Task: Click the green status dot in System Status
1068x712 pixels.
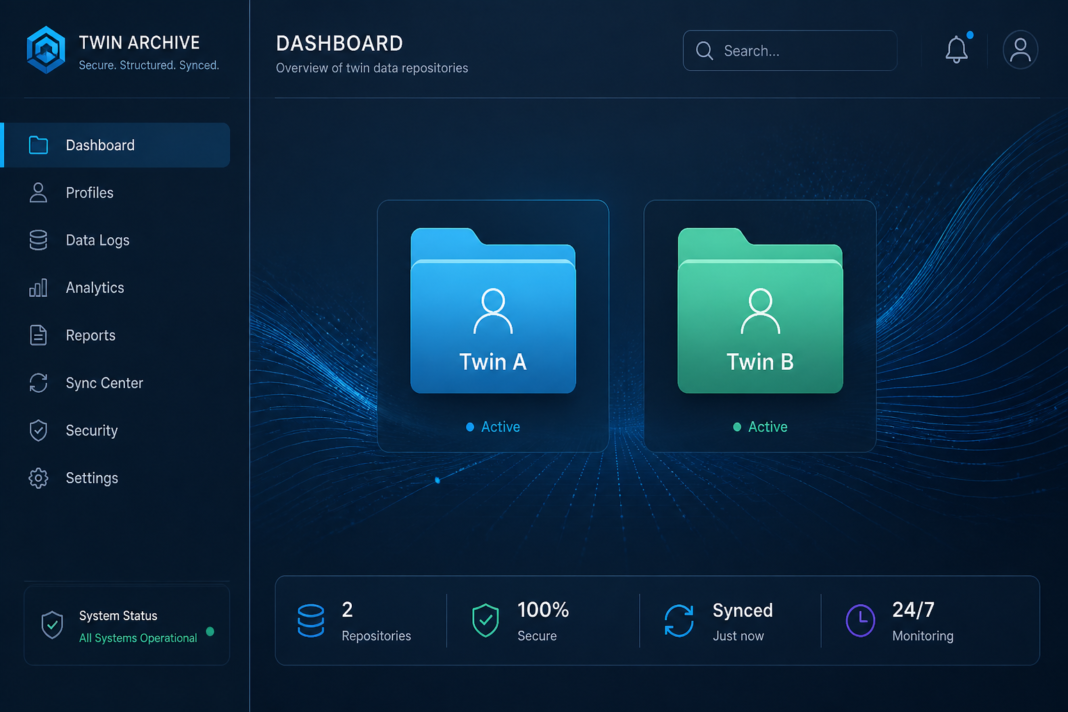Action: point(210,632)
